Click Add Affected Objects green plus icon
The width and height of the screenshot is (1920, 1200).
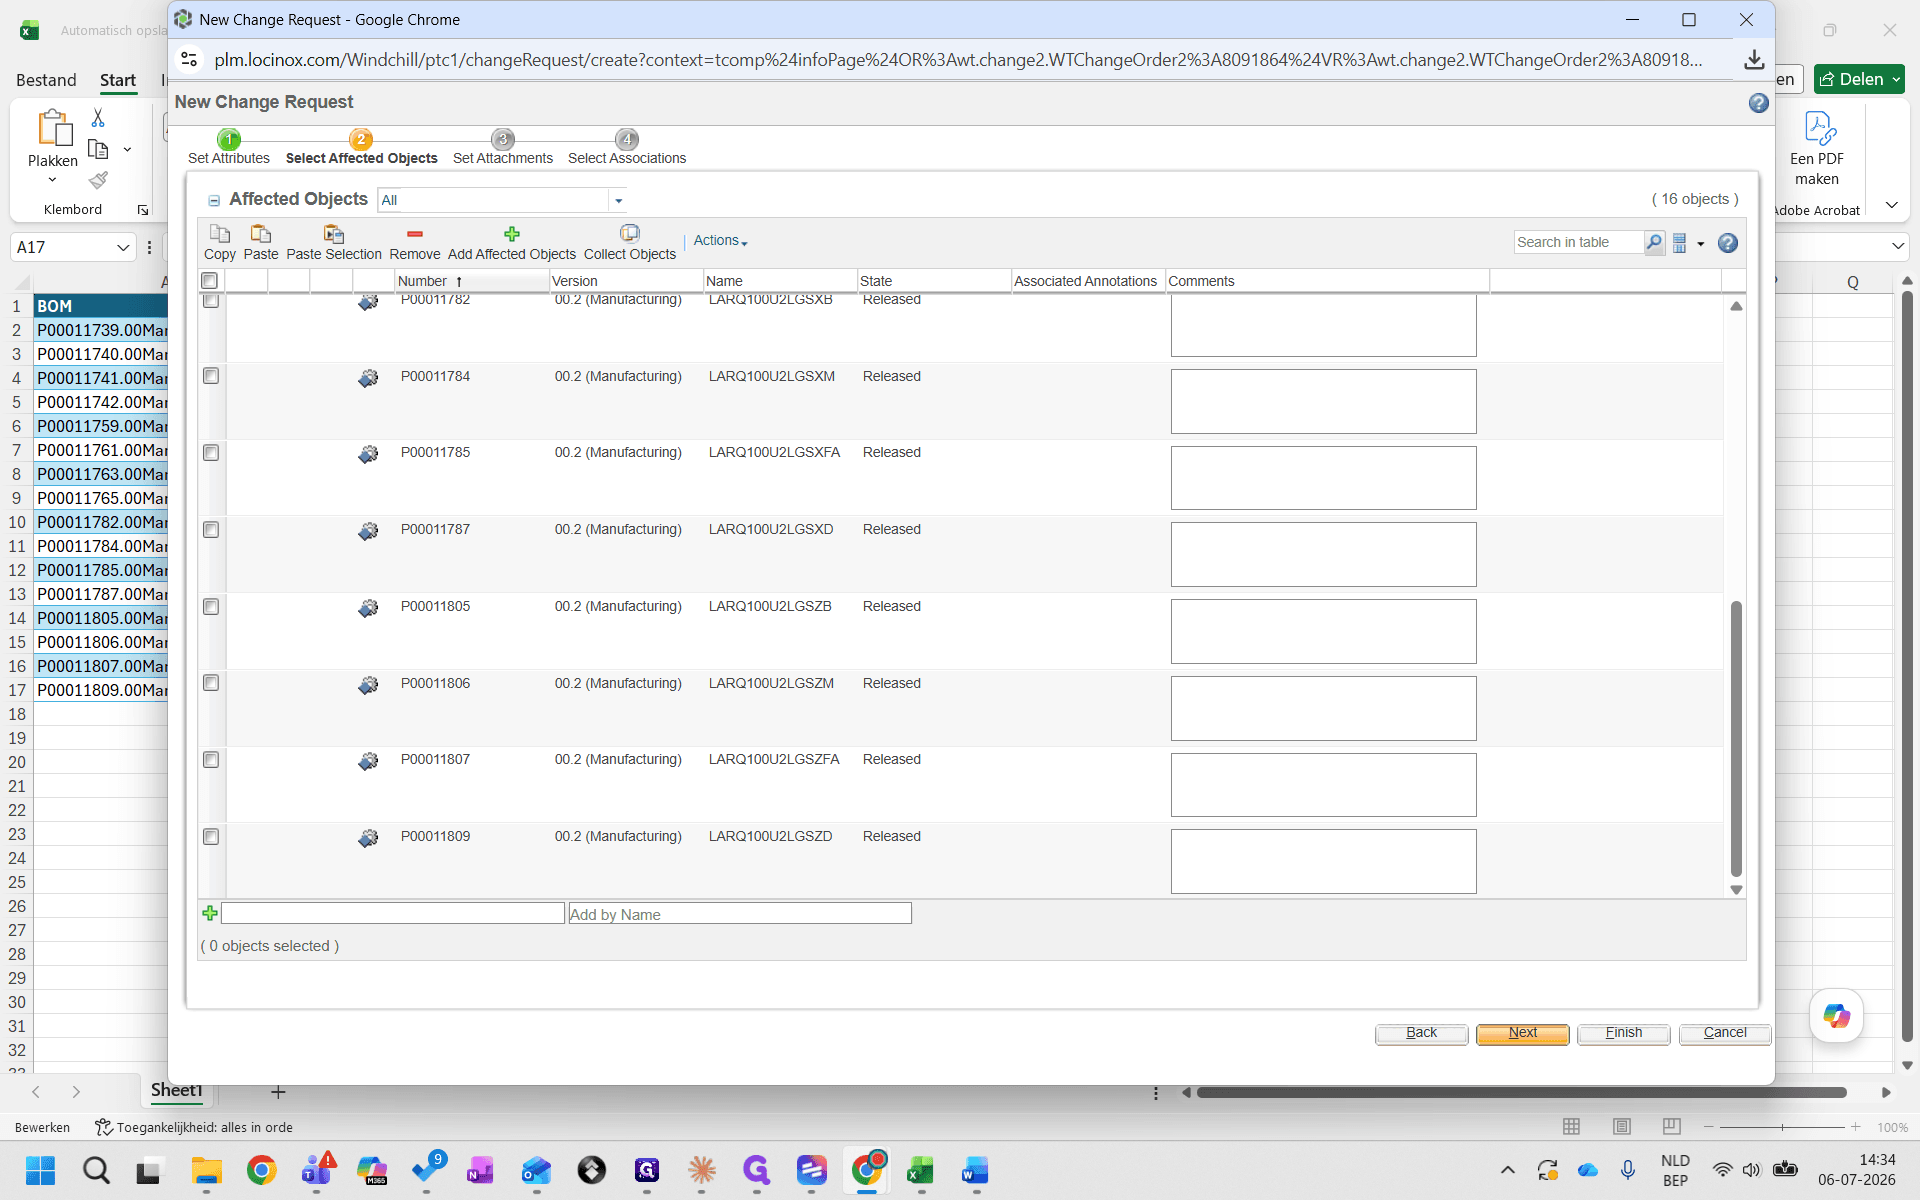[x=512, y=234]
